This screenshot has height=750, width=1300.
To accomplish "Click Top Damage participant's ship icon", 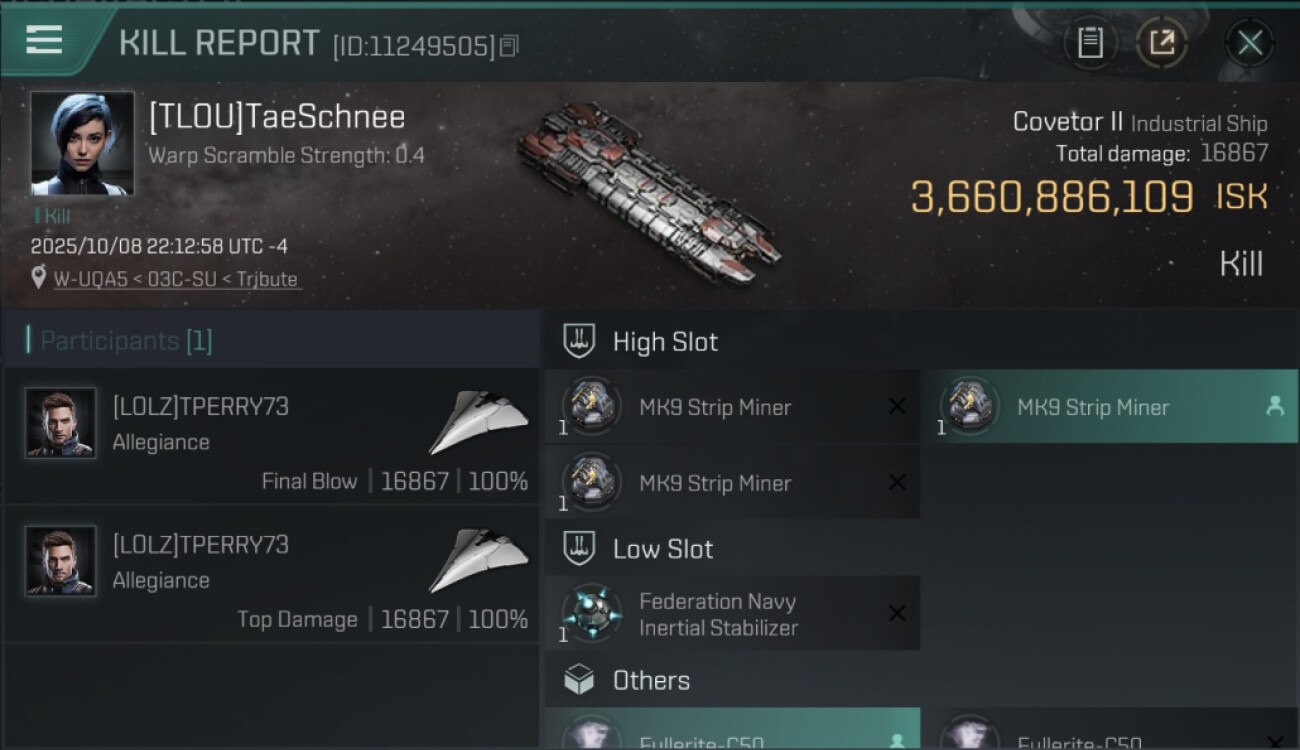I will (x=479, y=560).
